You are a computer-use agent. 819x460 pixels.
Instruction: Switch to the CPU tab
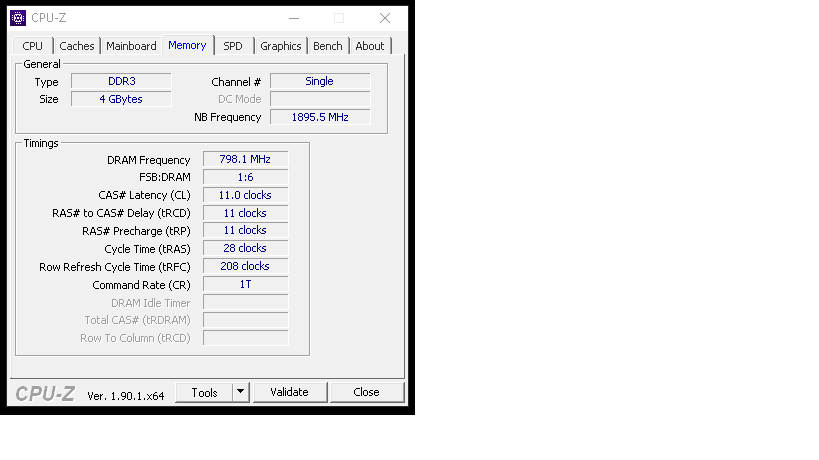point(32,46)
